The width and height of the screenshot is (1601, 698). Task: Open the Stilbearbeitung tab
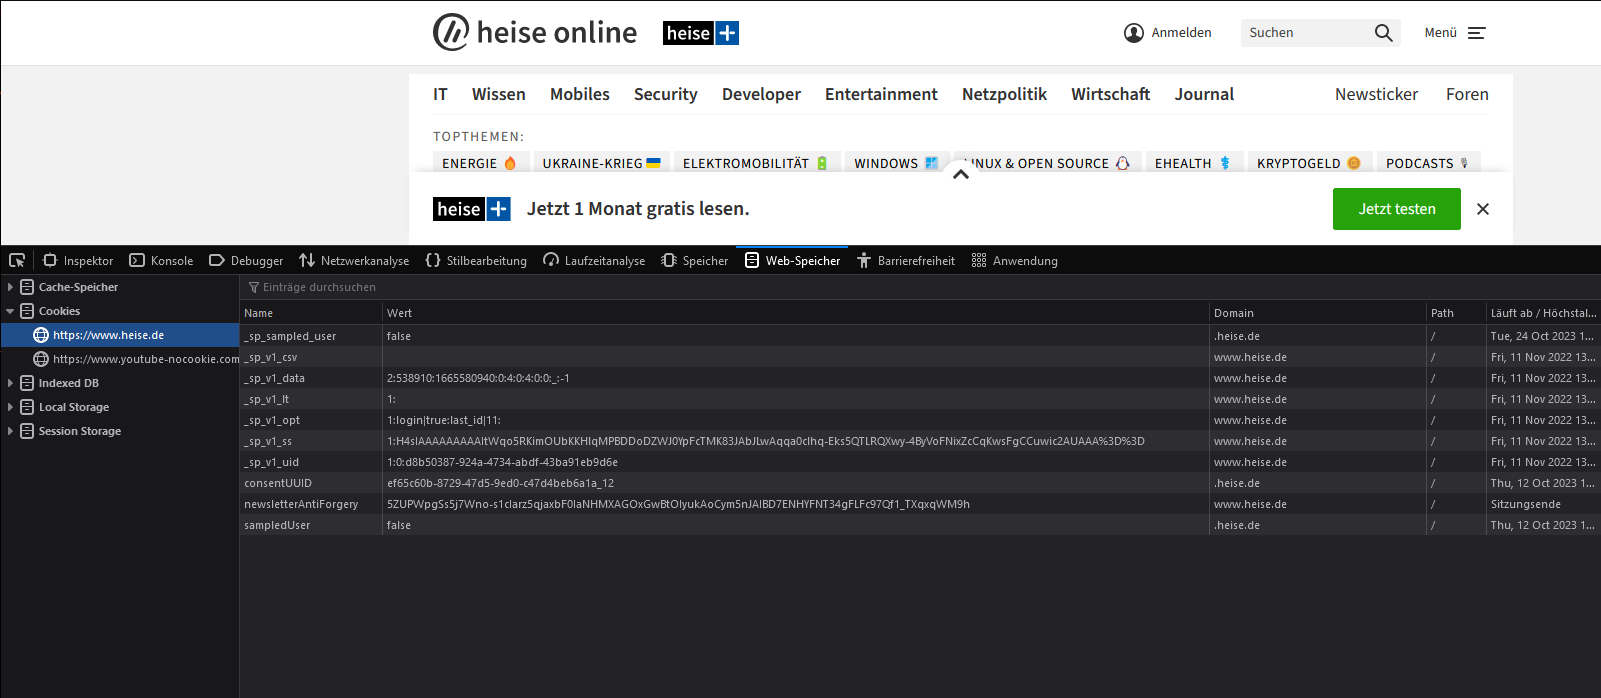(x=476, y=260)
